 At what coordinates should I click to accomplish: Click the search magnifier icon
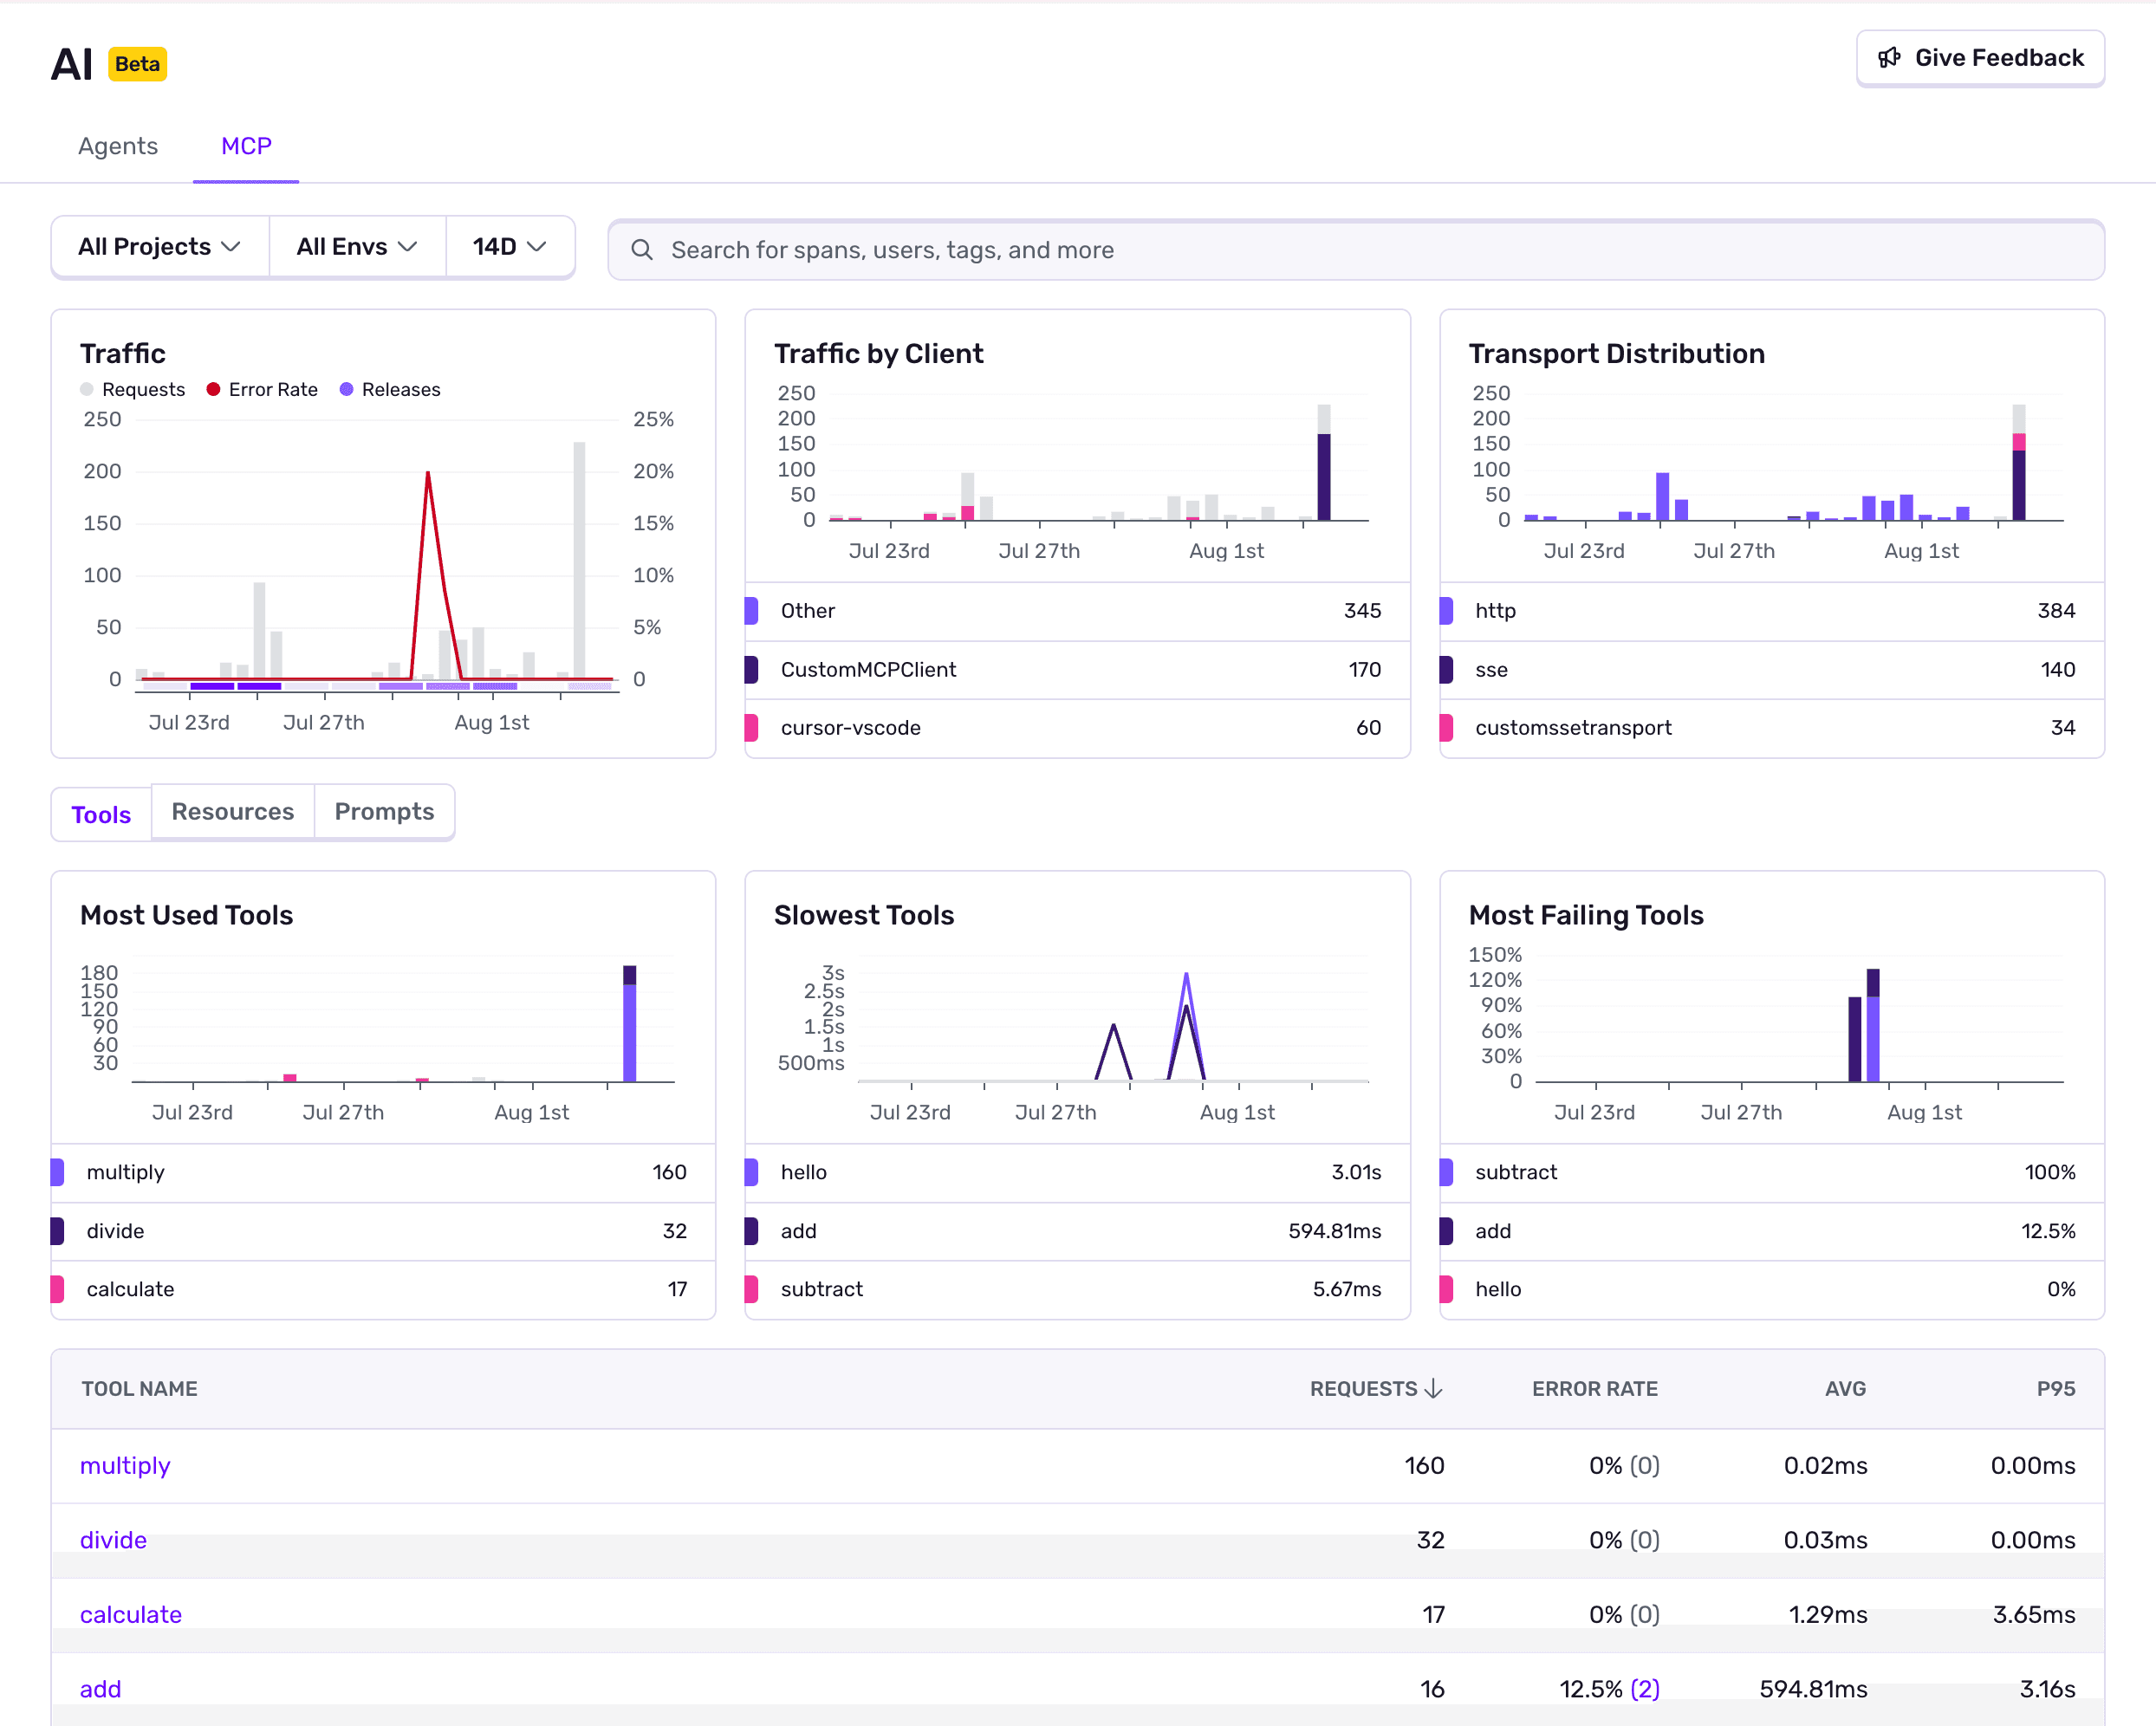[x=641, y=249]
